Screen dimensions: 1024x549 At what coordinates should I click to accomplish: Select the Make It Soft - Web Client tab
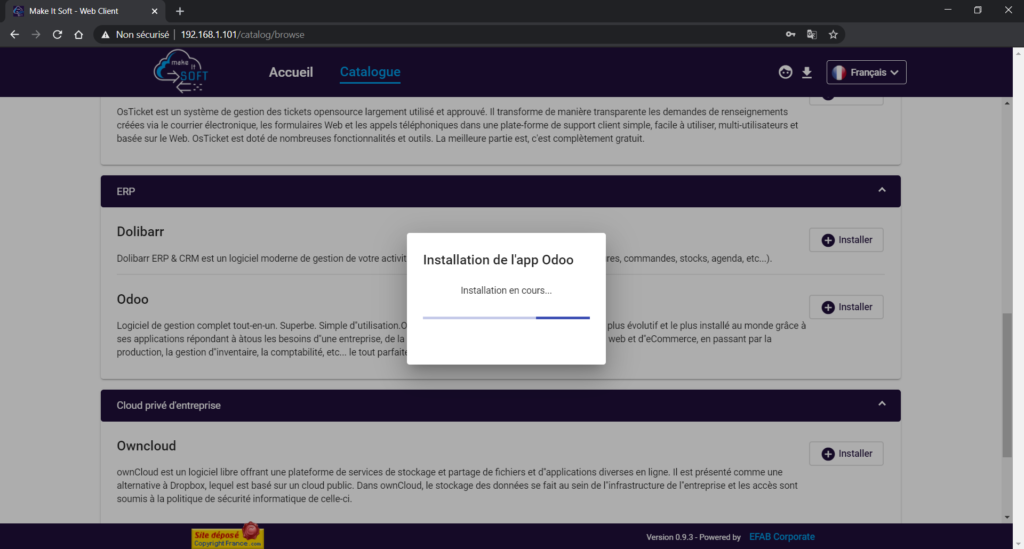84,11
